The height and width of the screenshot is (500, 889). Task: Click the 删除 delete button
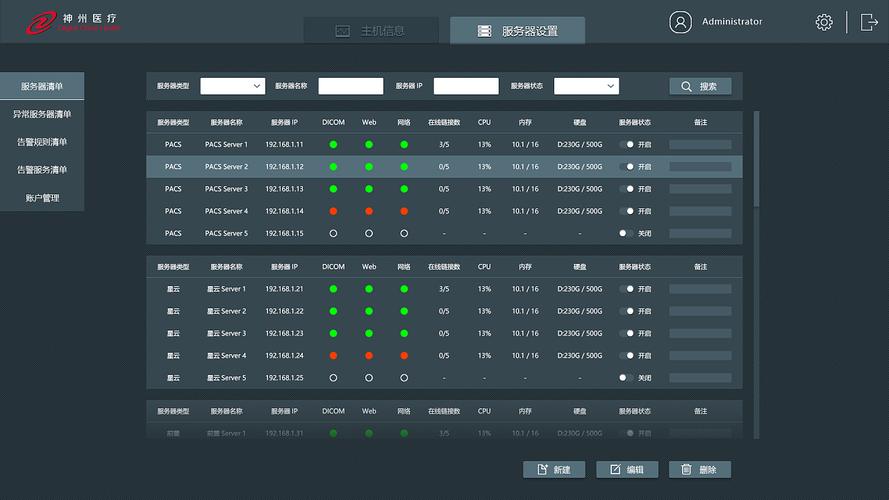[x=700, y=469]
